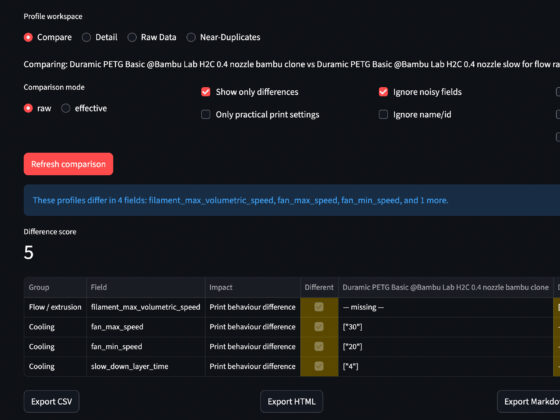Click the bambu clone profile column header

(445, 287)
